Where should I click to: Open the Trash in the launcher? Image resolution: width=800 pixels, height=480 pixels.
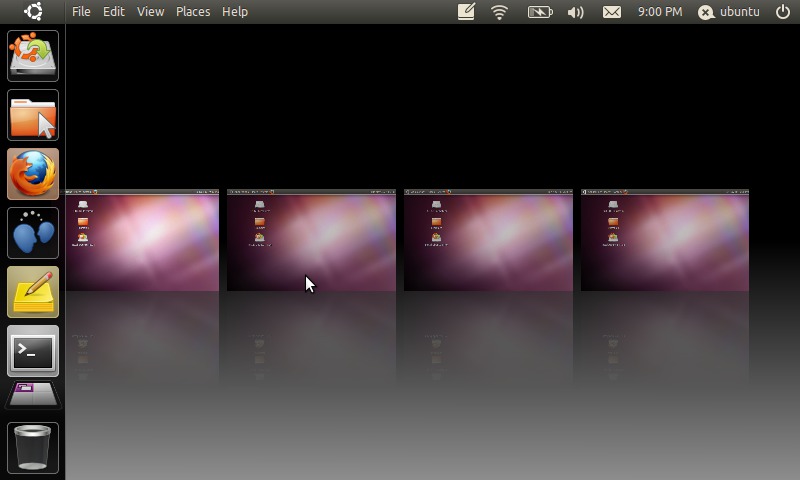click(33, 447)
